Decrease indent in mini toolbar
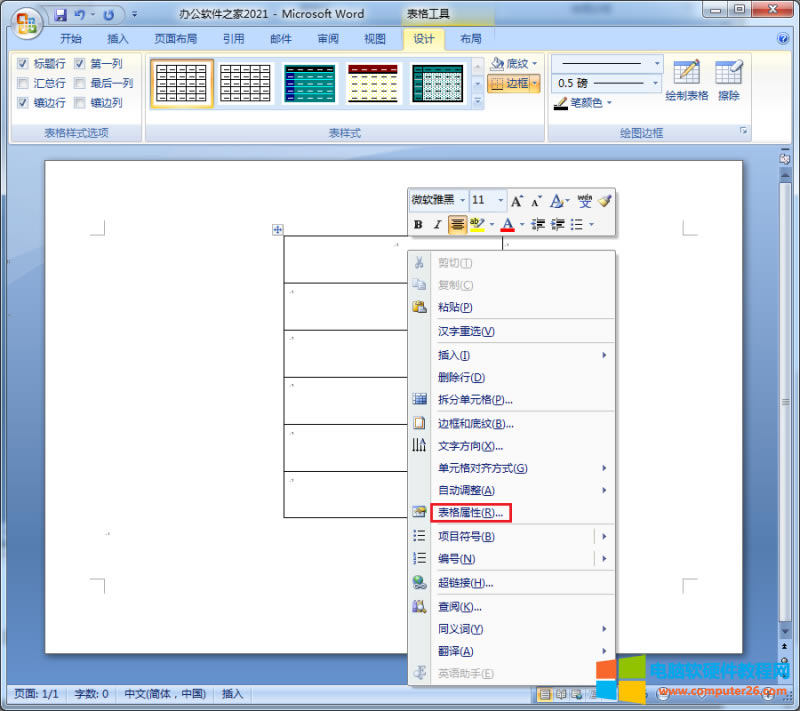The width and height of the screenshot is (800, 711). click(538, 224)
